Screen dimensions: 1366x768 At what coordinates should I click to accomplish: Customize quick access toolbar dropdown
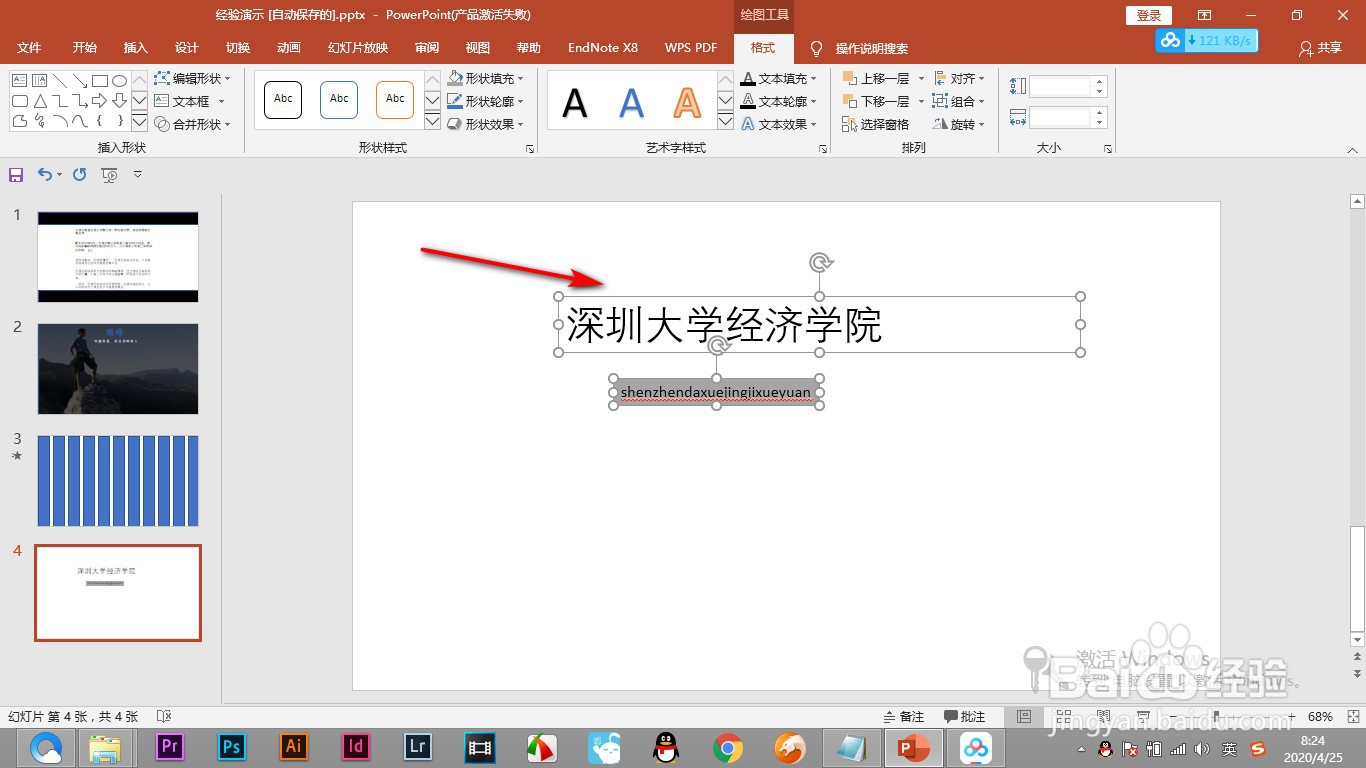[x=138, y=175]
